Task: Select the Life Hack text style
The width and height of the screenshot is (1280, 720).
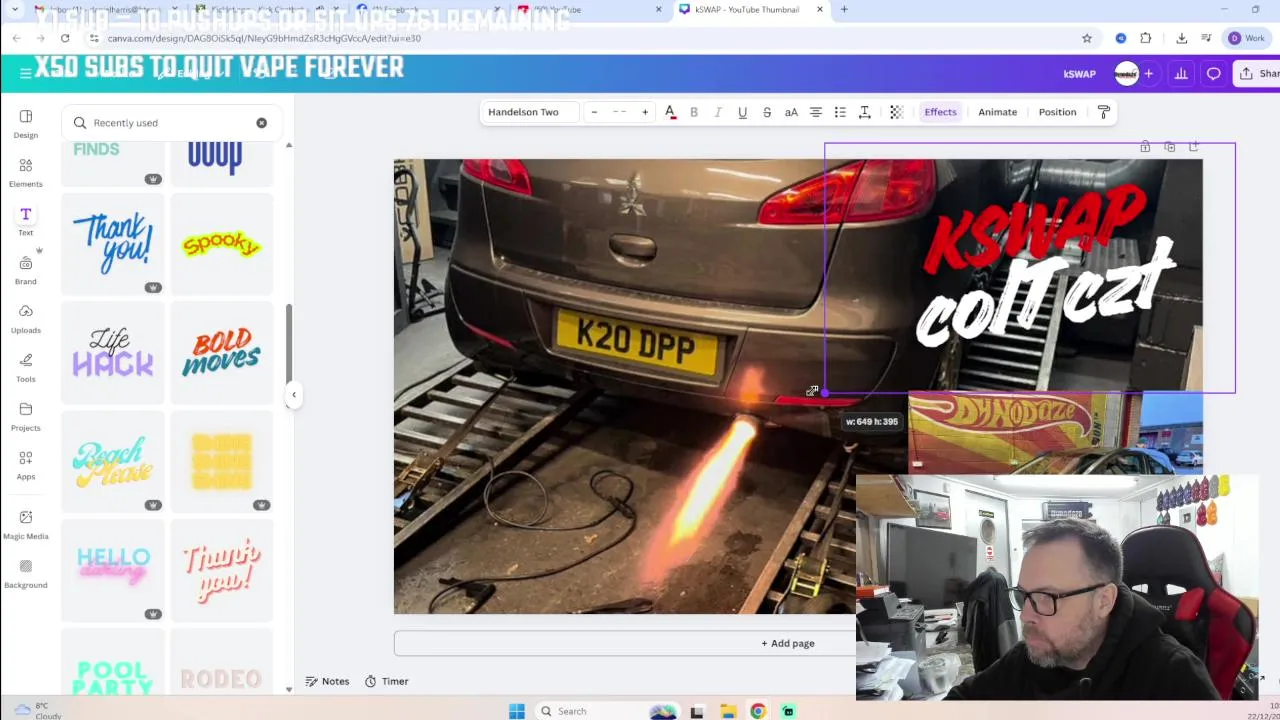Action: tap(113, 353)
